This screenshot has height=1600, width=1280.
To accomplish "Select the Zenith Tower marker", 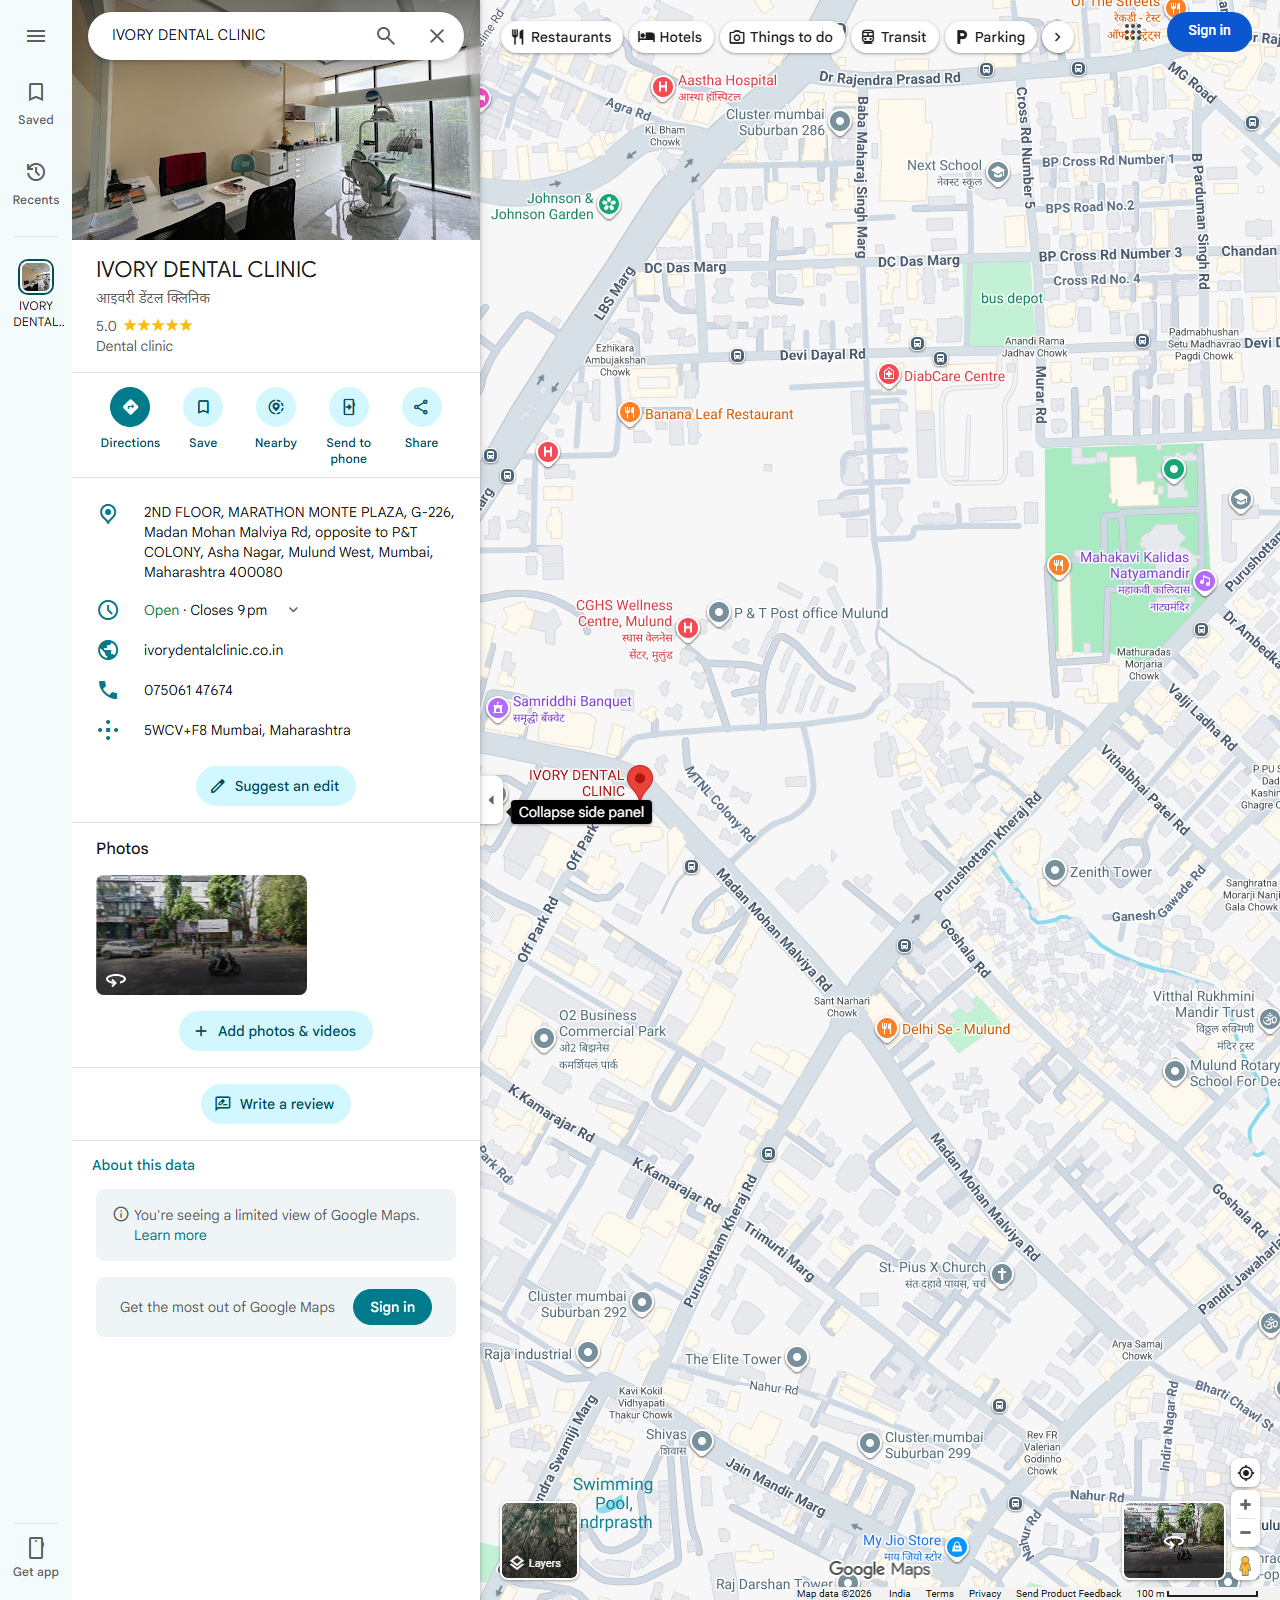I will click(1055, 871).
